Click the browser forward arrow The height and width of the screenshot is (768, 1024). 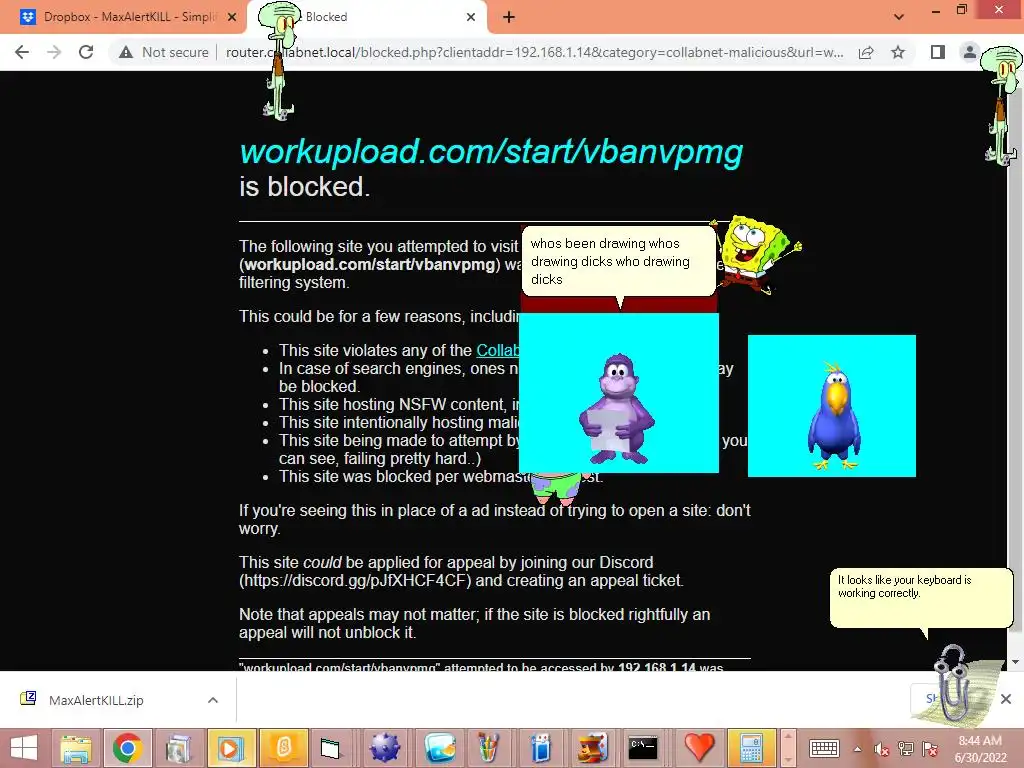tap(54, 52)
